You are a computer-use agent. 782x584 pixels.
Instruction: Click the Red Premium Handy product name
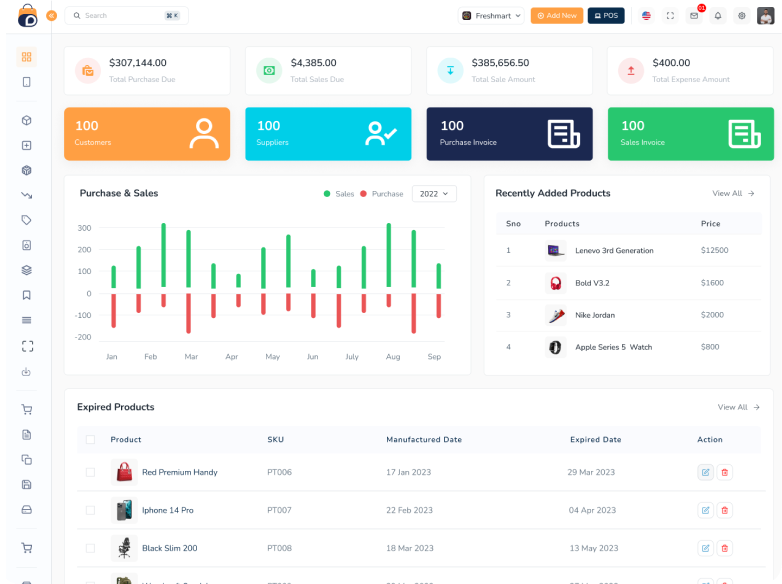click(180, 472)
